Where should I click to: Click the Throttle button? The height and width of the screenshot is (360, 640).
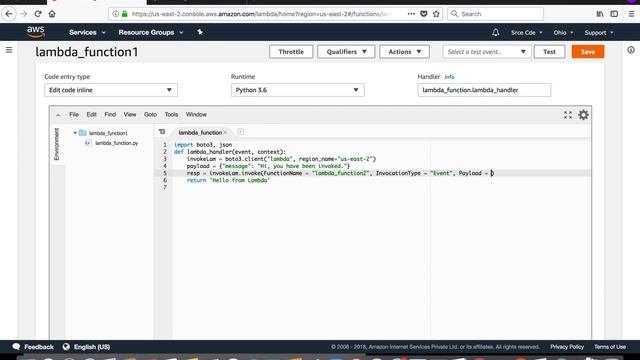tap(291, 52)
